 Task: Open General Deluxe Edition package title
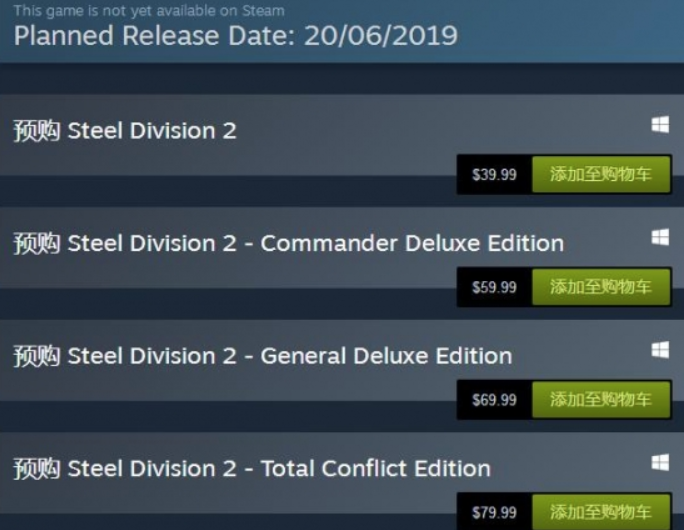[263, 356]
